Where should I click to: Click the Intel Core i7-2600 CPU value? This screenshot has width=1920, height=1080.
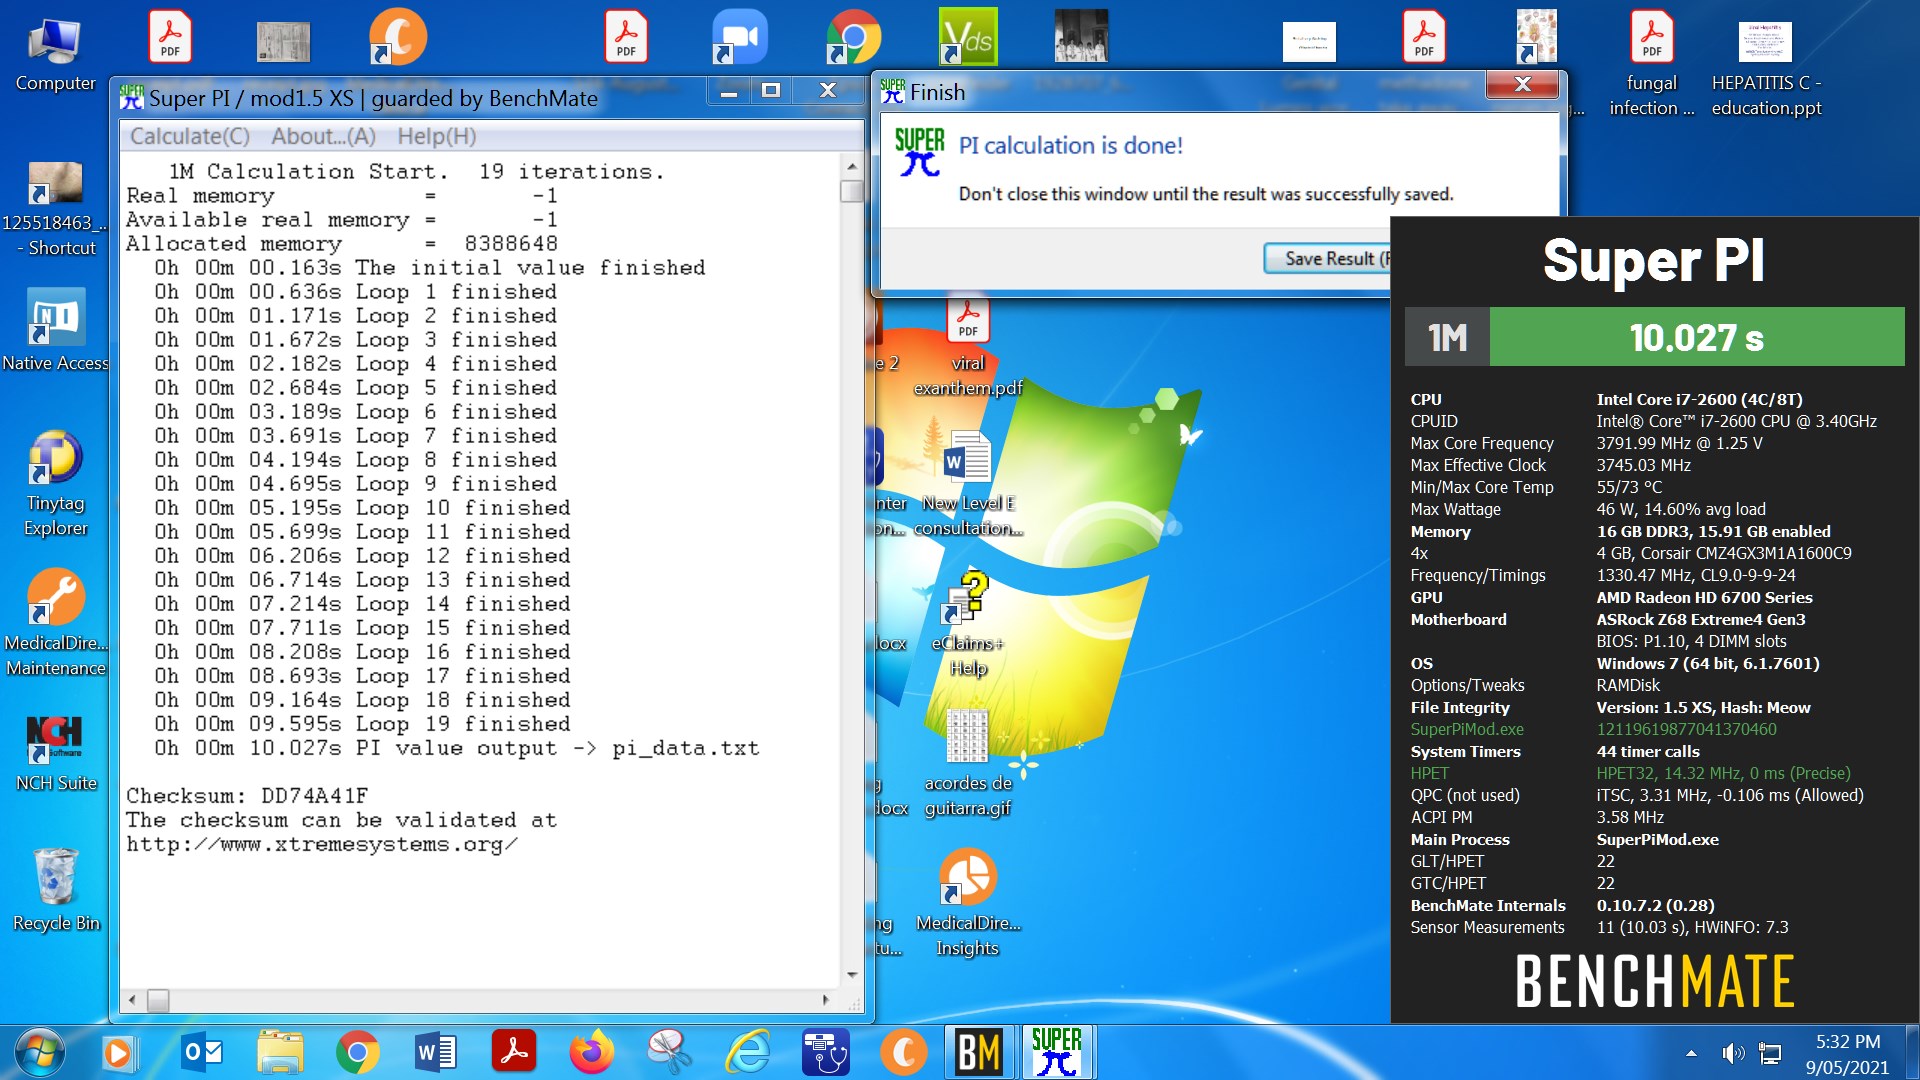coord(1699,399)
